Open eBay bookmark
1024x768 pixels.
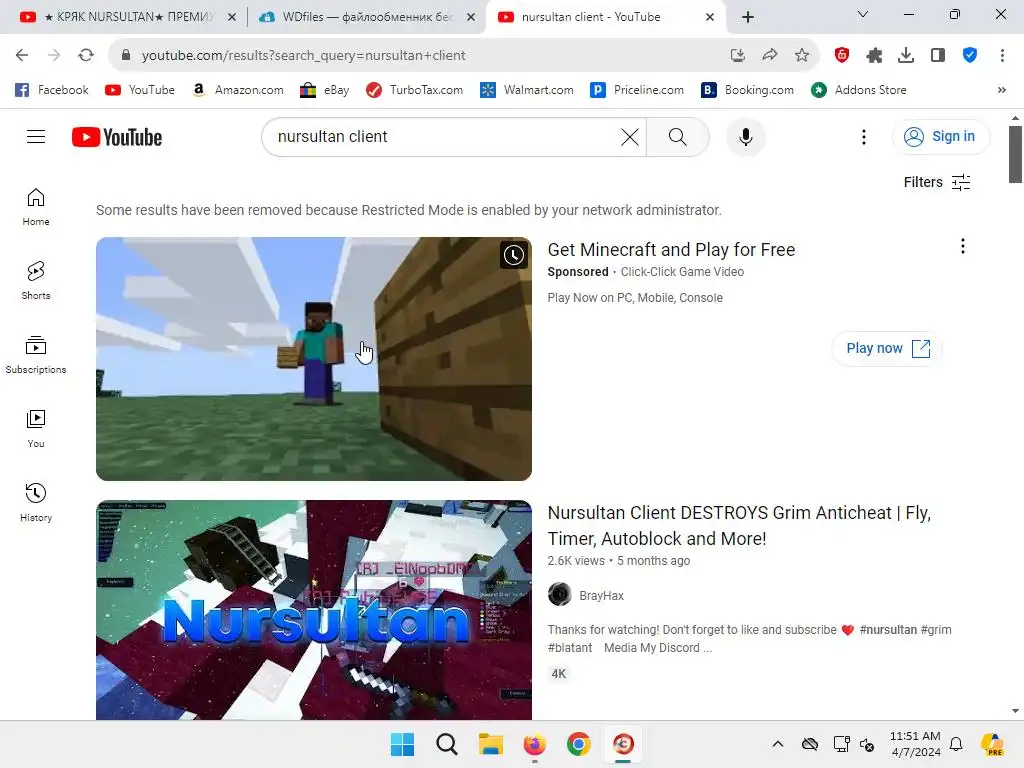coord(325,90)
